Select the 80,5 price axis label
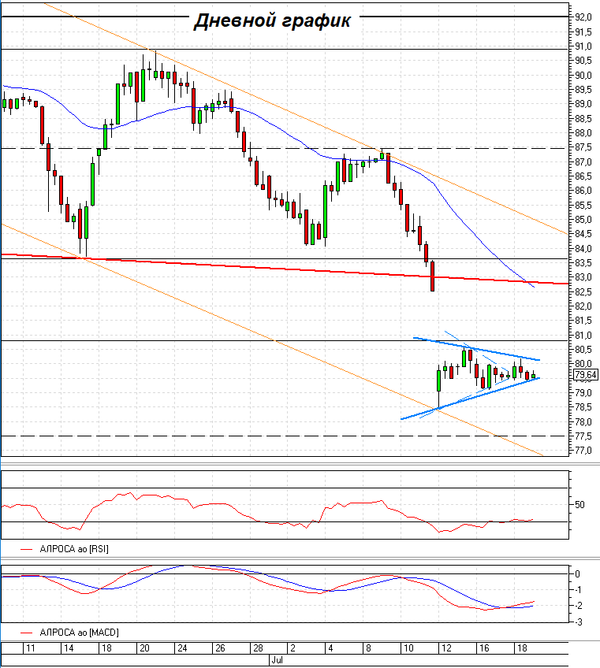 (x=583, y=350)
